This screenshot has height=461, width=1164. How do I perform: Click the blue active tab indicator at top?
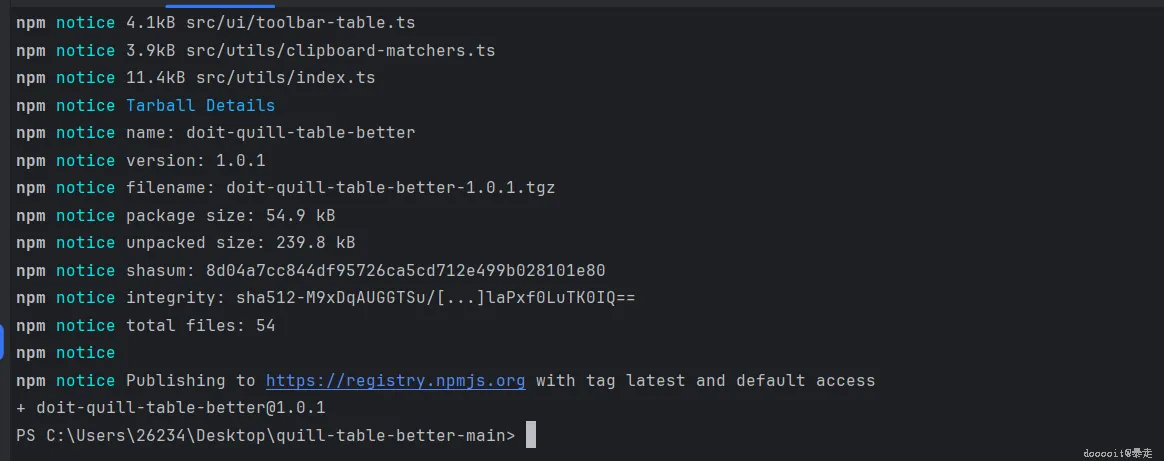[x=233, y=4]
